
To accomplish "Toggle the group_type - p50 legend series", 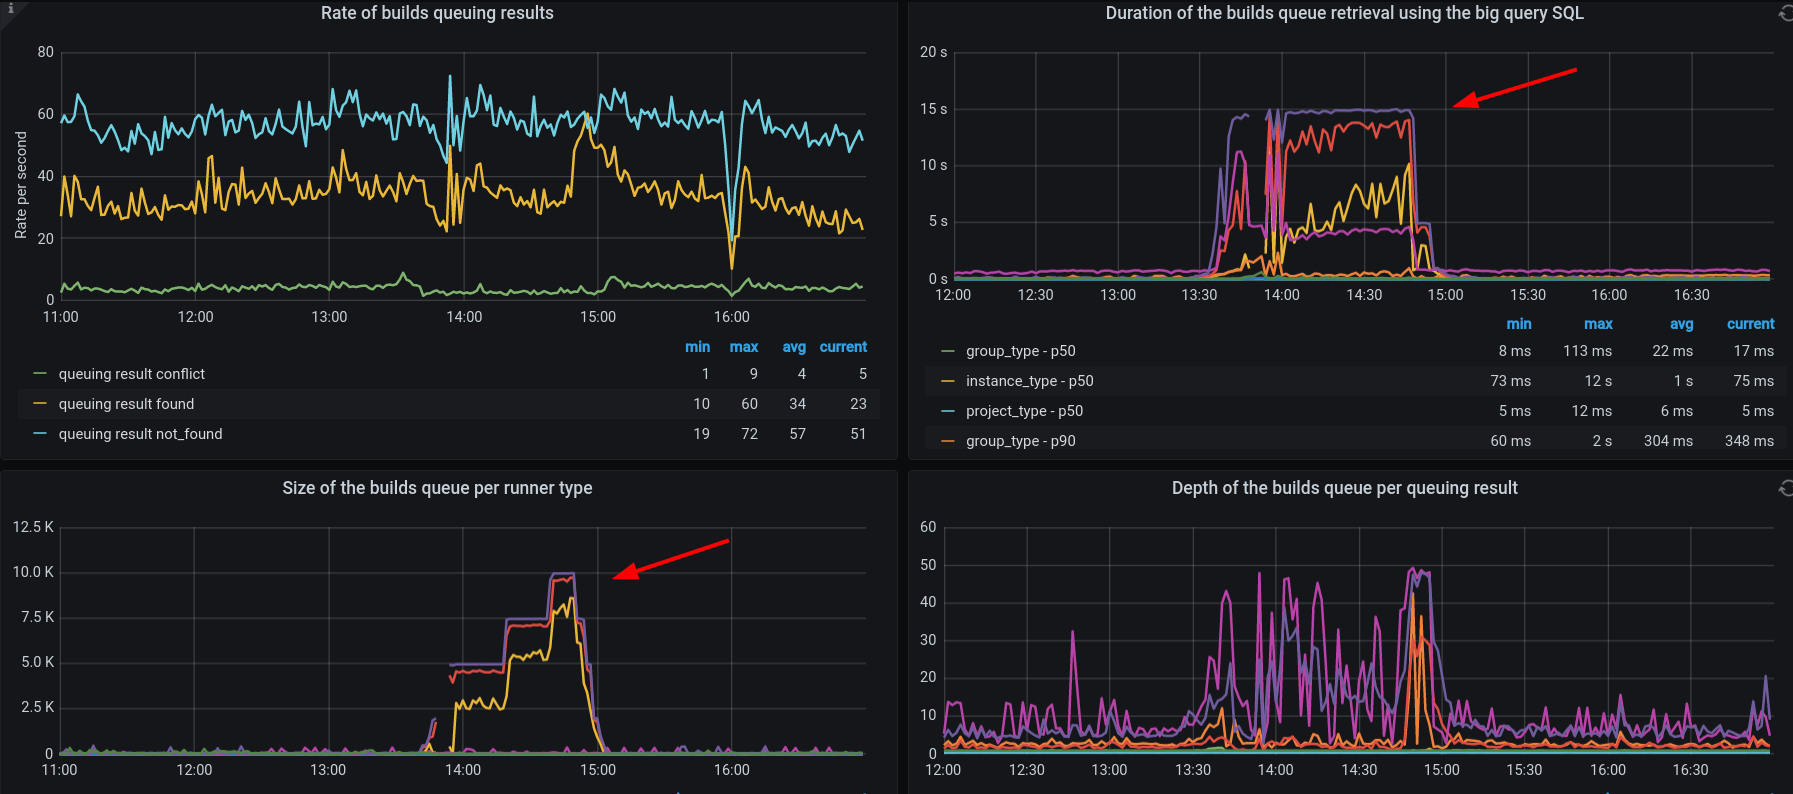I will click(1020, 351).
